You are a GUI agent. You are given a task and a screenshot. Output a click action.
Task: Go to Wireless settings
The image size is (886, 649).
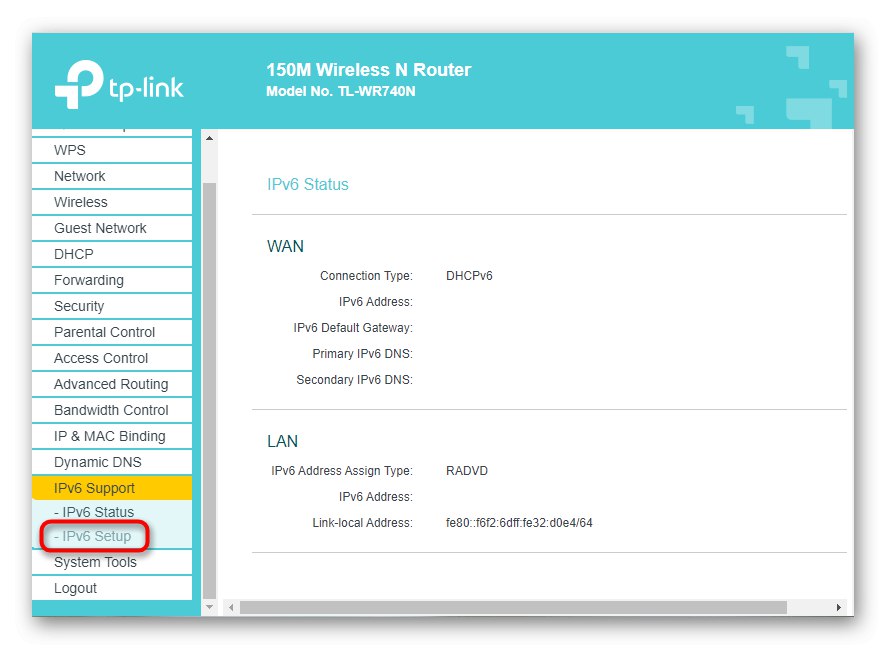(112, 202)
